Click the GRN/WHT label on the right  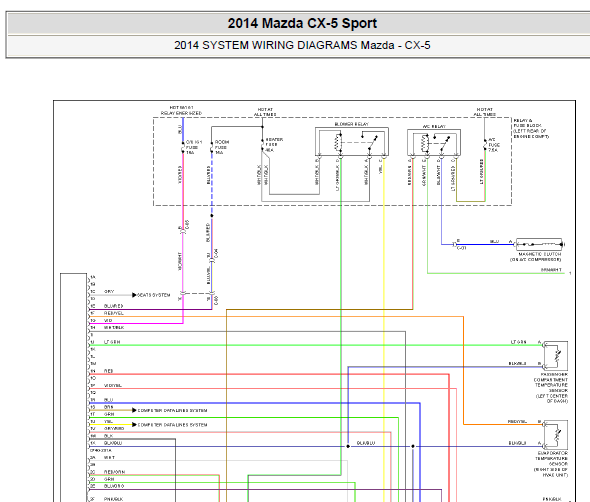point(551,270)
